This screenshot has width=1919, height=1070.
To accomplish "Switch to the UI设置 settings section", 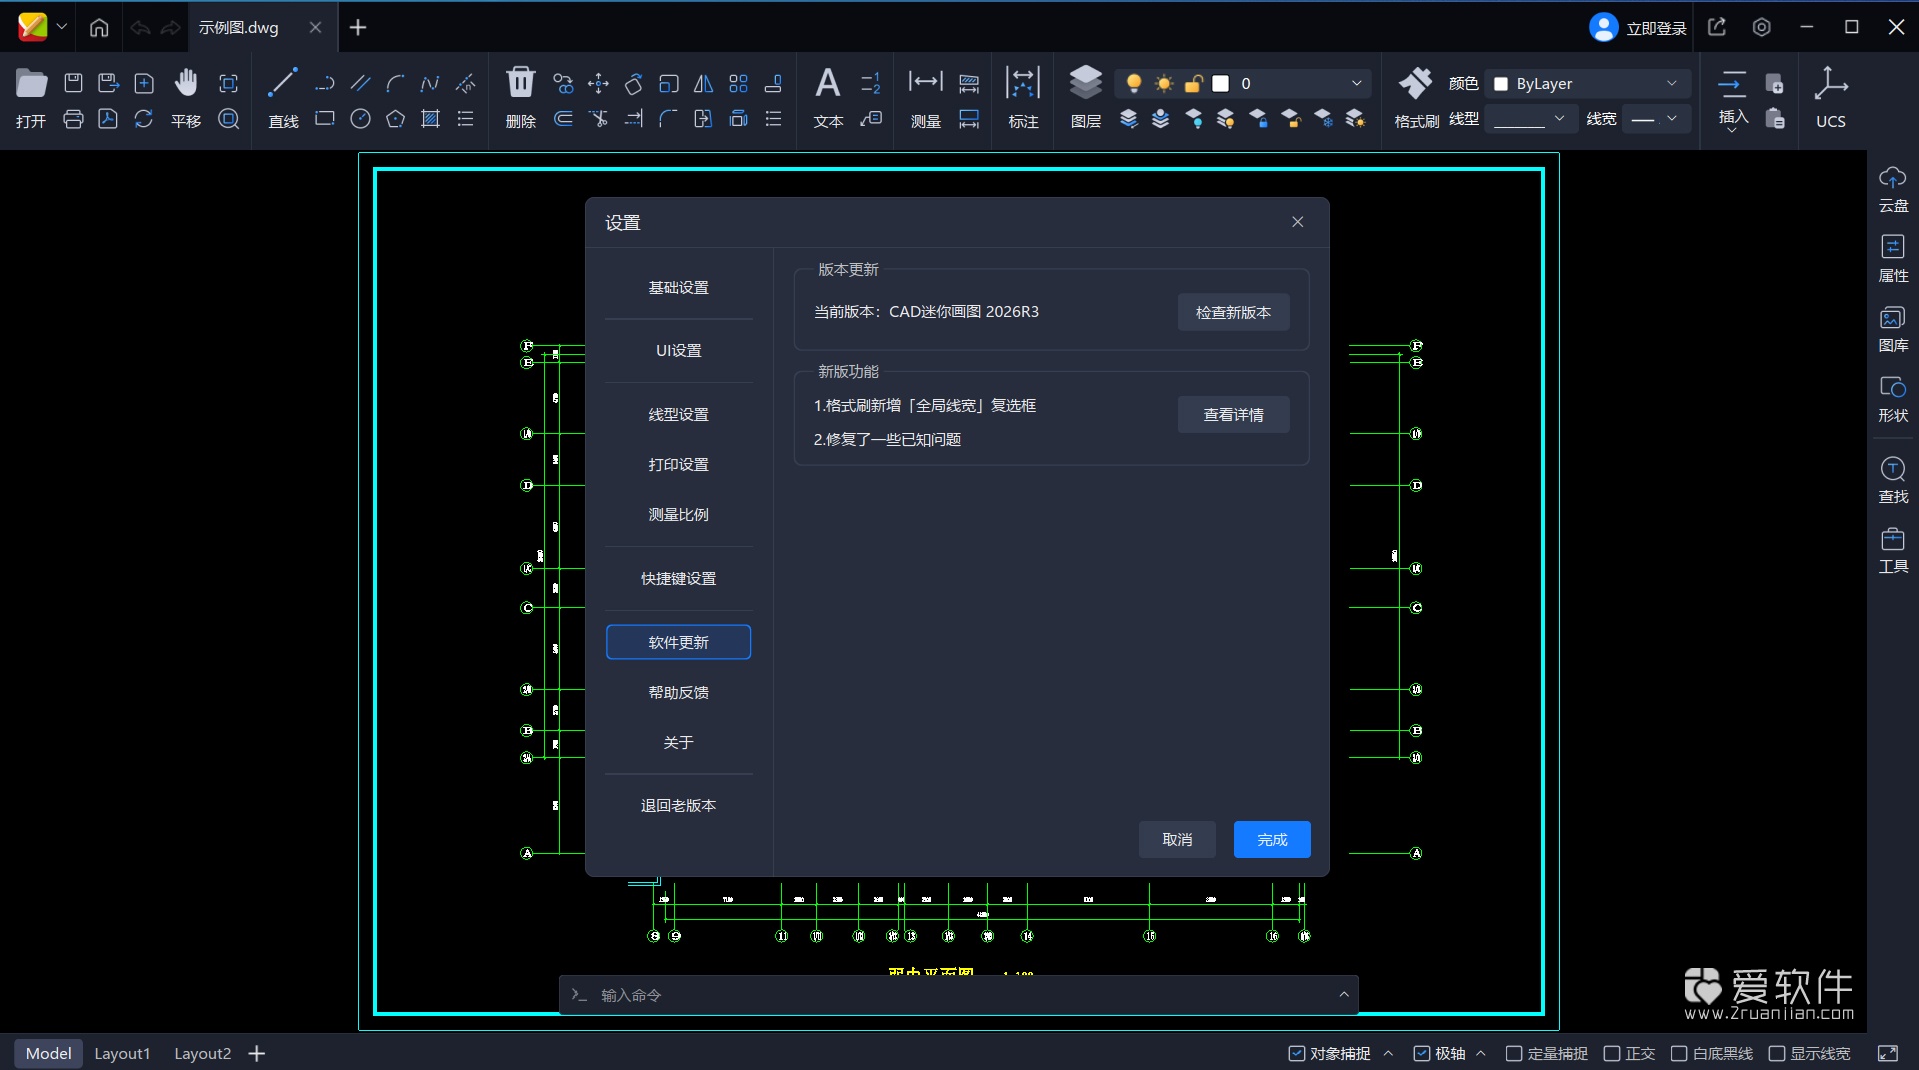I will click(x=678, y=351).
